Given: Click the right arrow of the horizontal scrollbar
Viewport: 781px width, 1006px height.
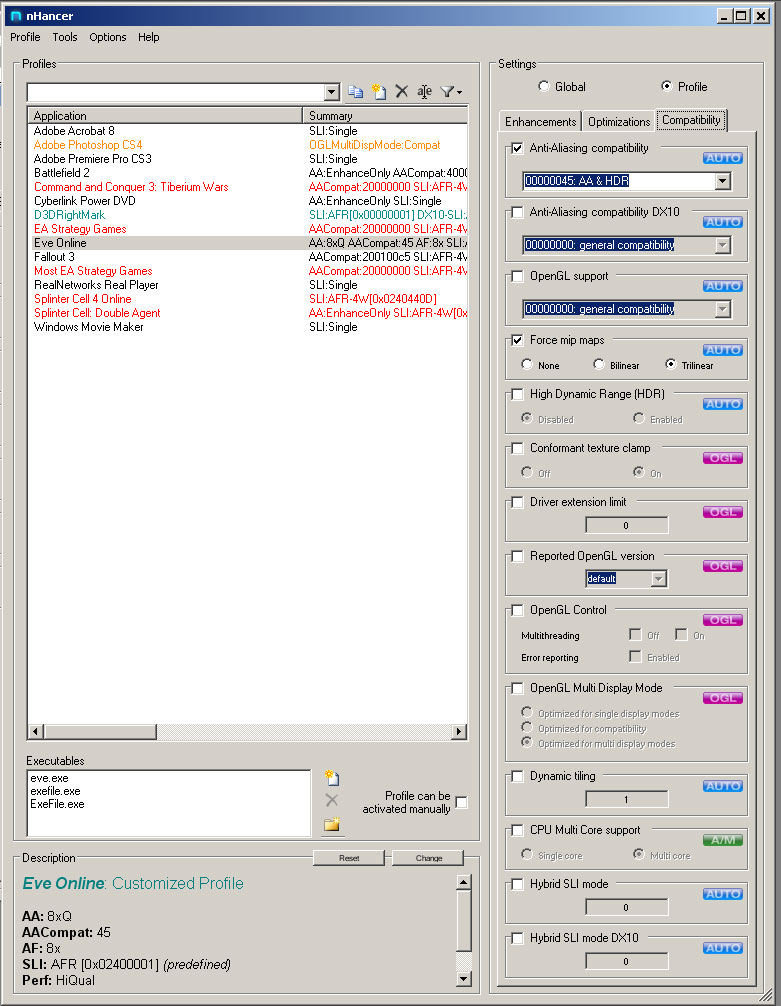Looking at the screenshot, I should click(459, 731).
